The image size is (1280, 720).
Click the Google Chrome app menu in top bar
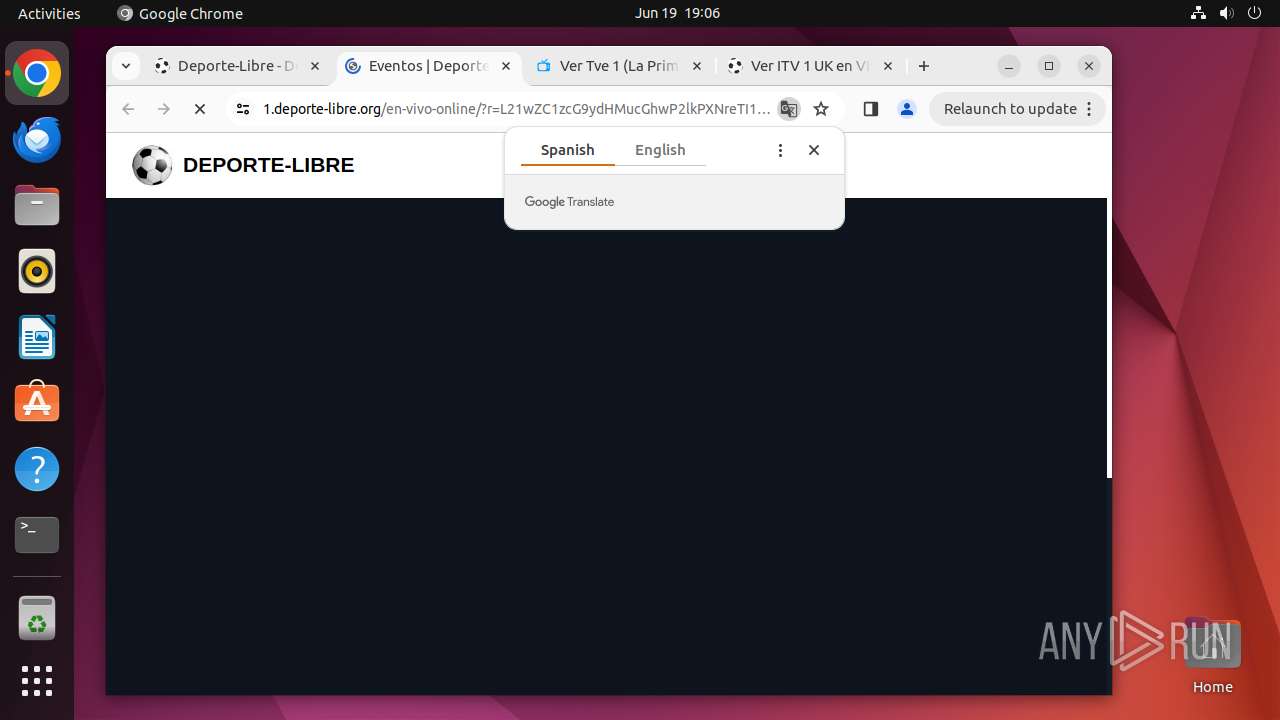tap(180, 13)
